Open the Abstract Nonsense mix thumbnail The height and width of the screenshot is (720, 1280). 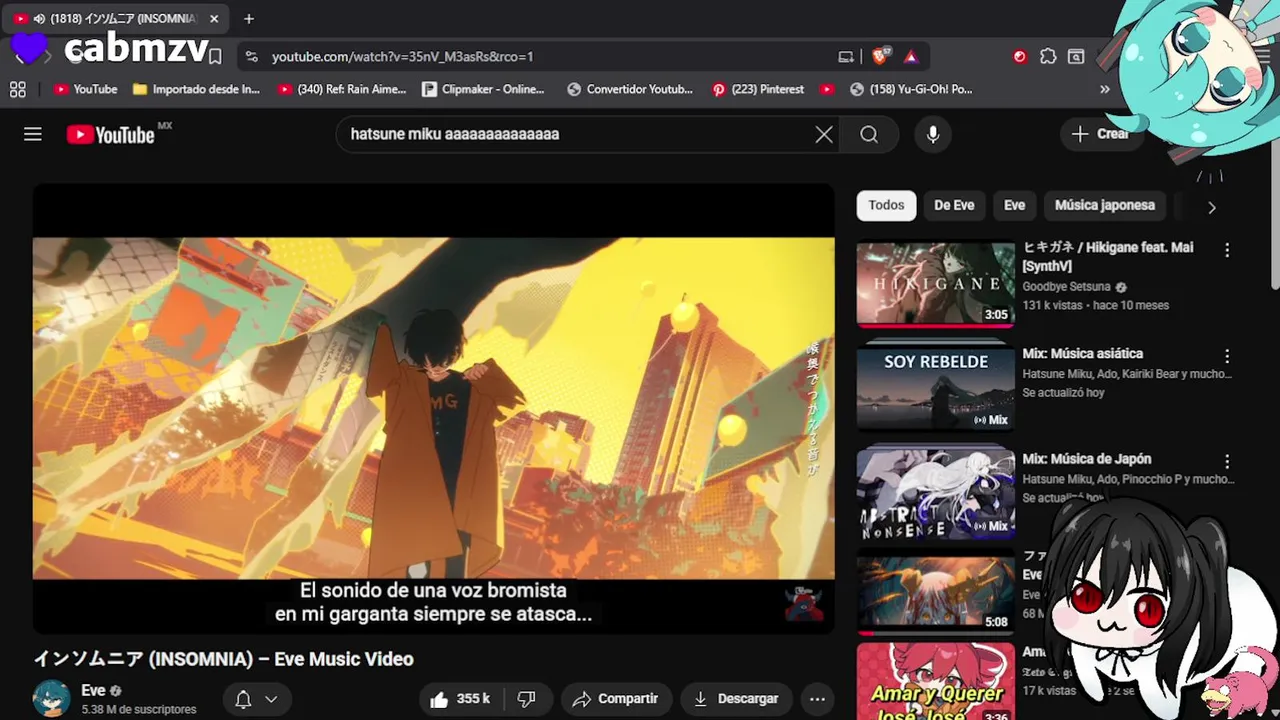coord(936,493)
